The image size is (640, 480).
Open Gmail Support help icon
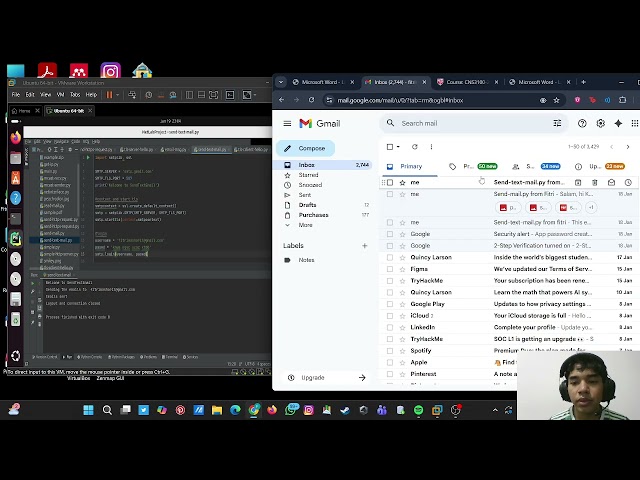[x=582, y=123]
